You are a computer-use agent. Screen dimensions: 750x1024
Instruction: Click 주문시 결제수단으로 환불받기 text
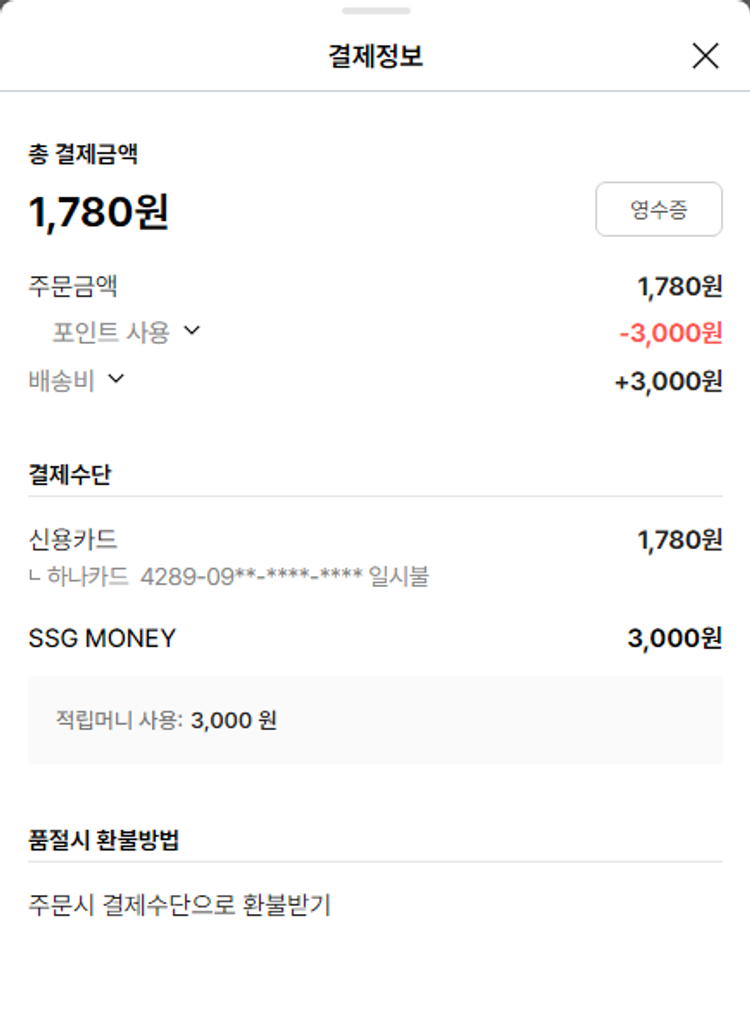(x=179, y=906)
